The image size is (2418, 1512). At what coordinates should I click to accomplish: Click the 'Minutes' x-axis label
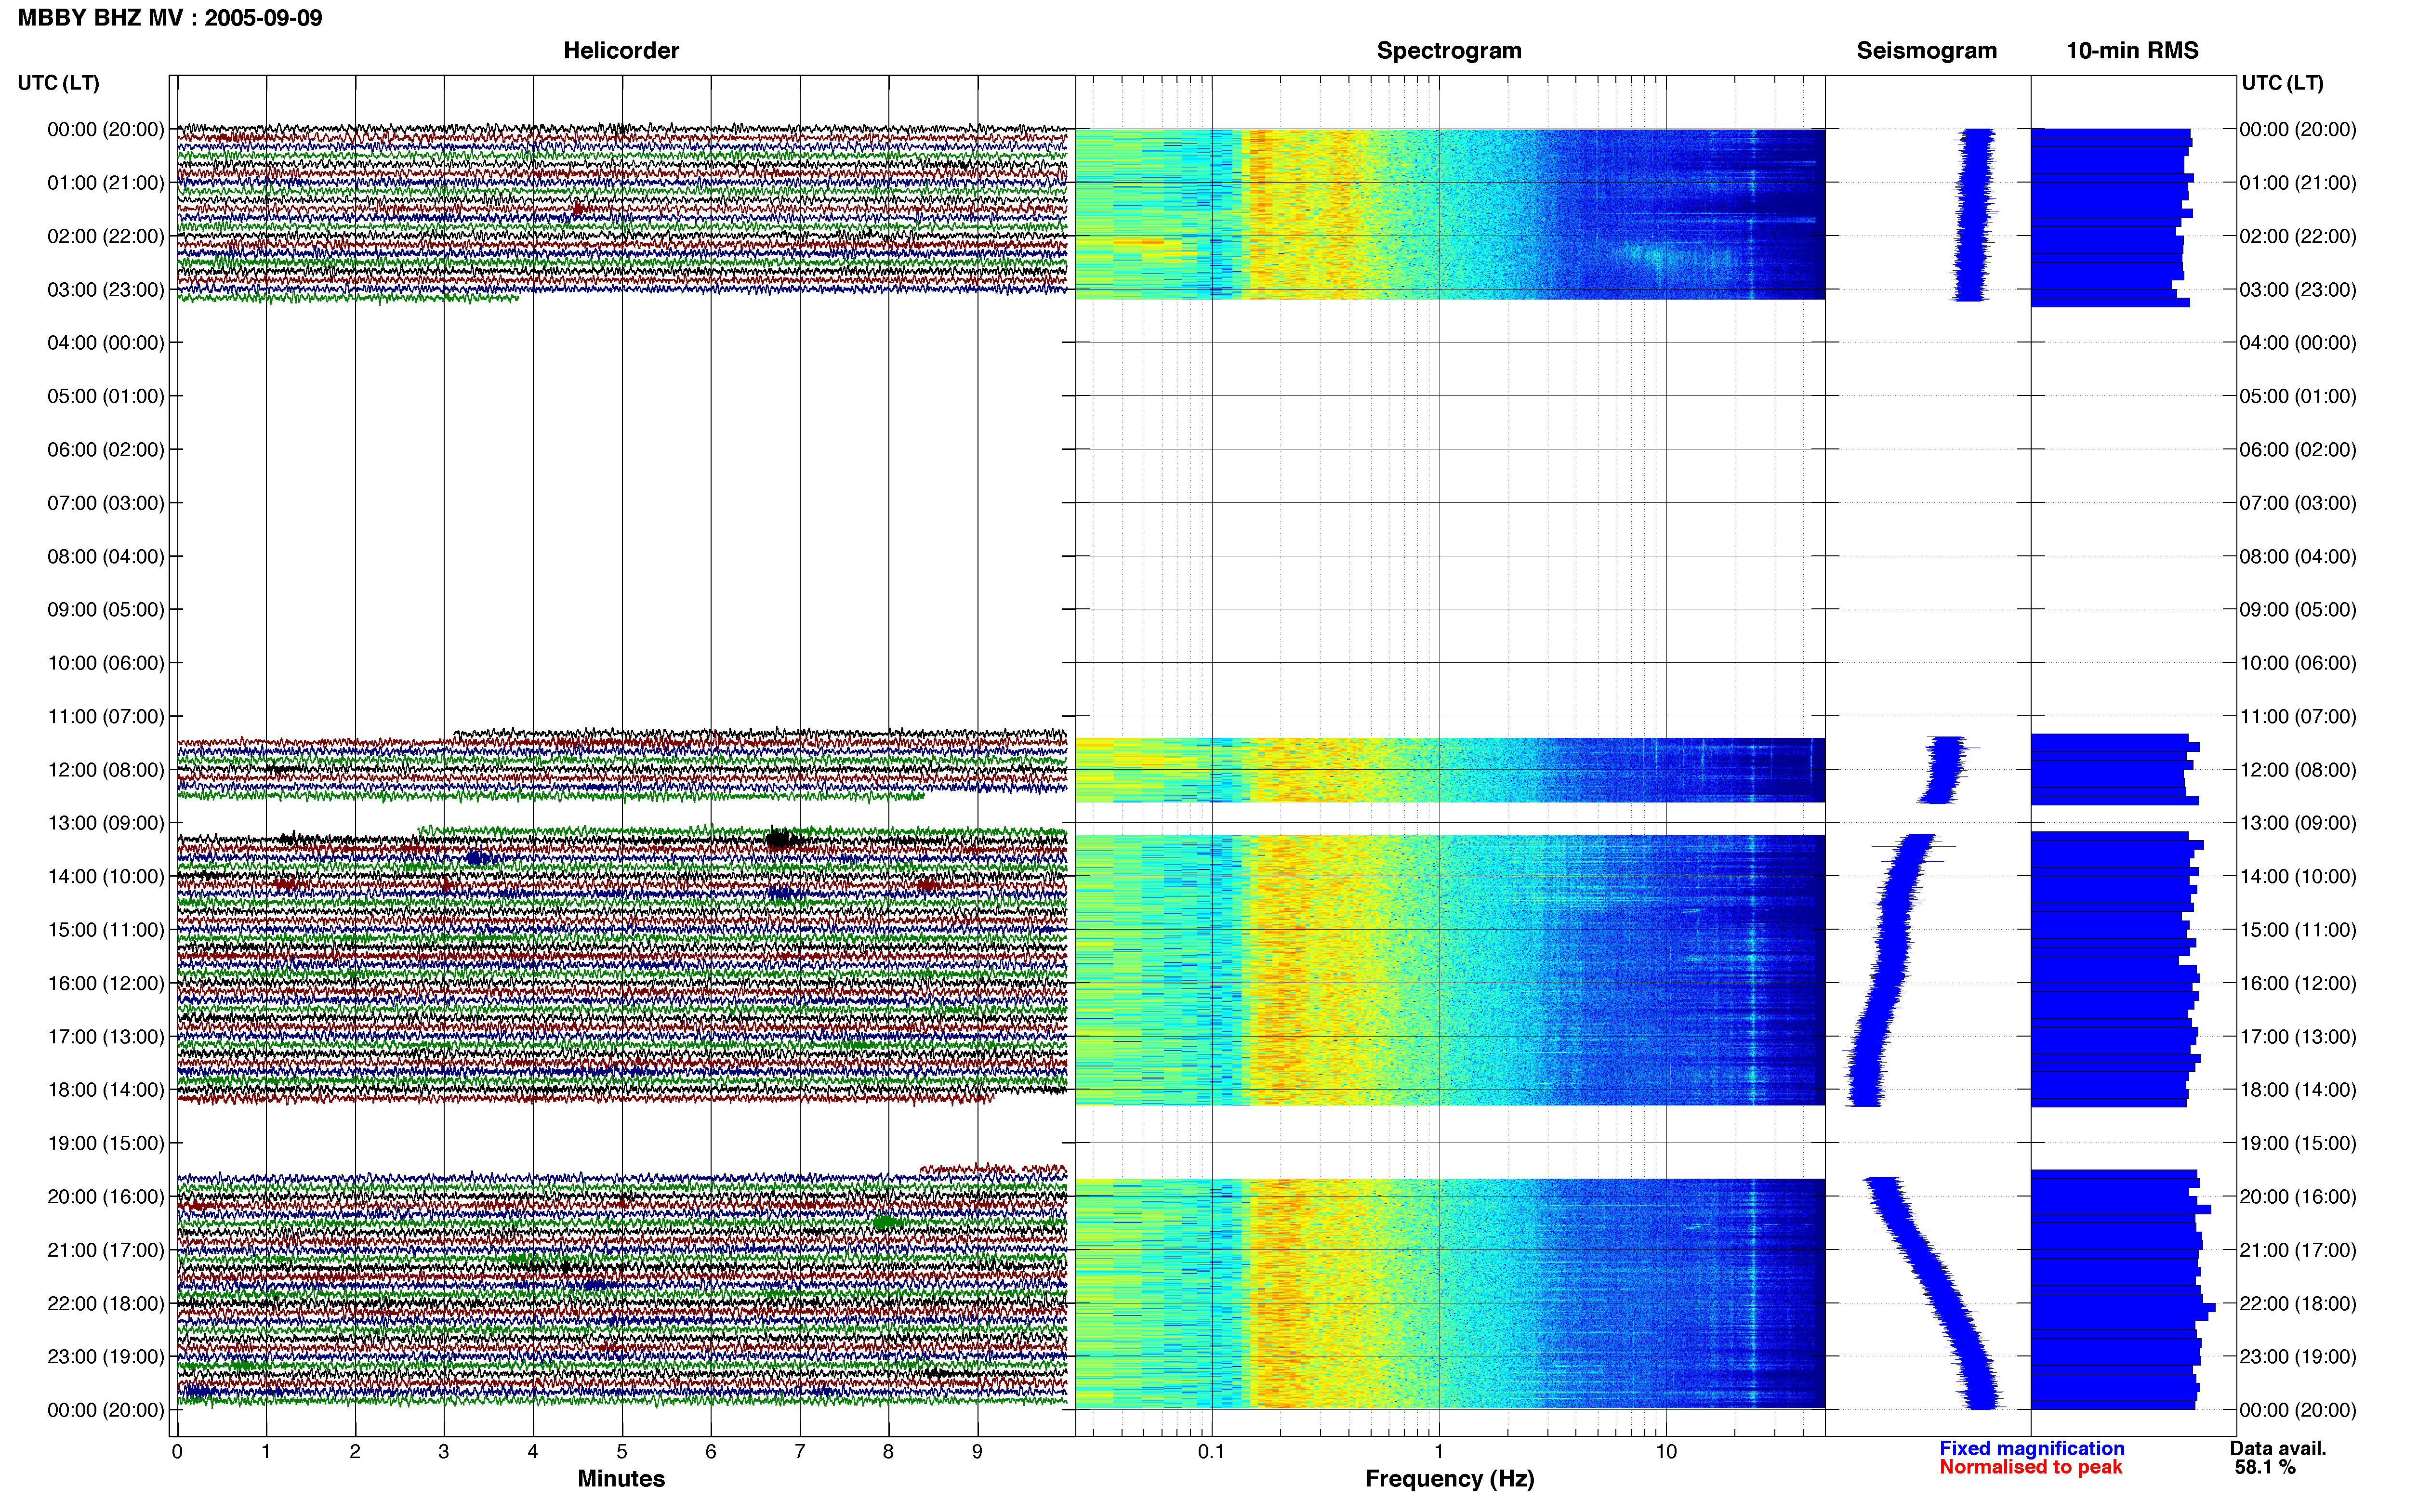point(621,1478)
